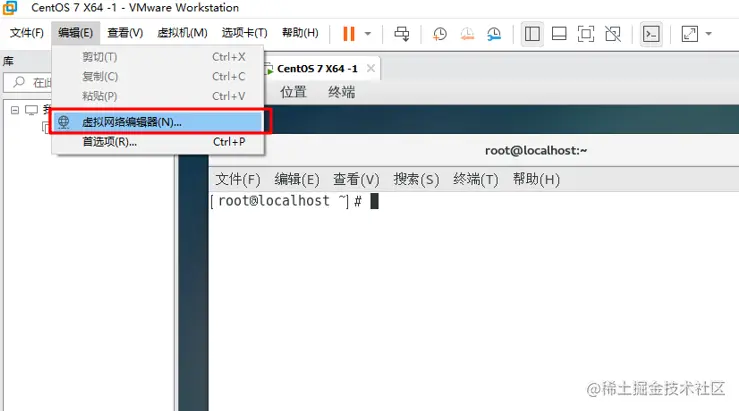739x411 pixels.
Task: Toggle the library sidebar panel icon
Action: [532, 34]
